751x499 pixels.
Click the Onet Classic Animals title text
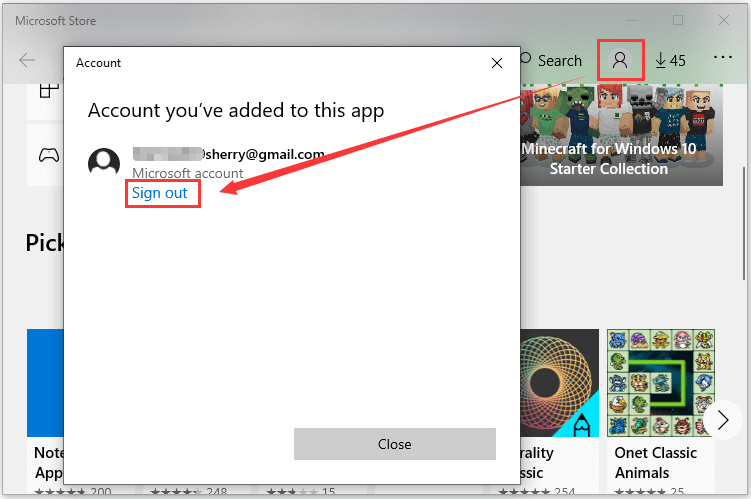pos(655,463)
